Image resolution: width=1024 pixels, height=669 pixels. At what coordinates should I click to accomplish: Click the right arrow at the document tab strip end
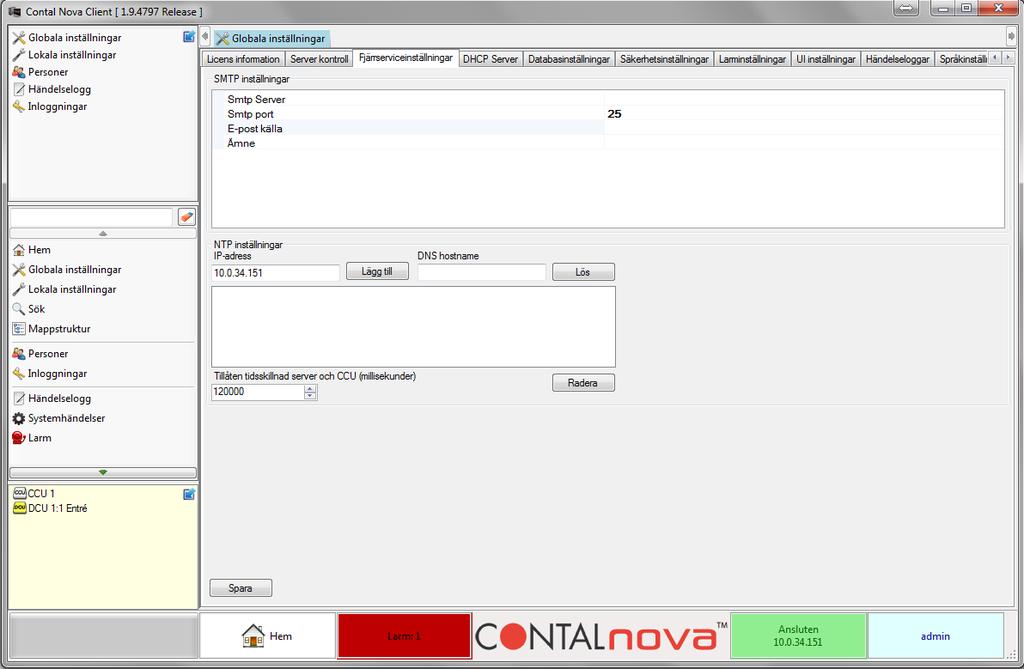[1011, 37]
